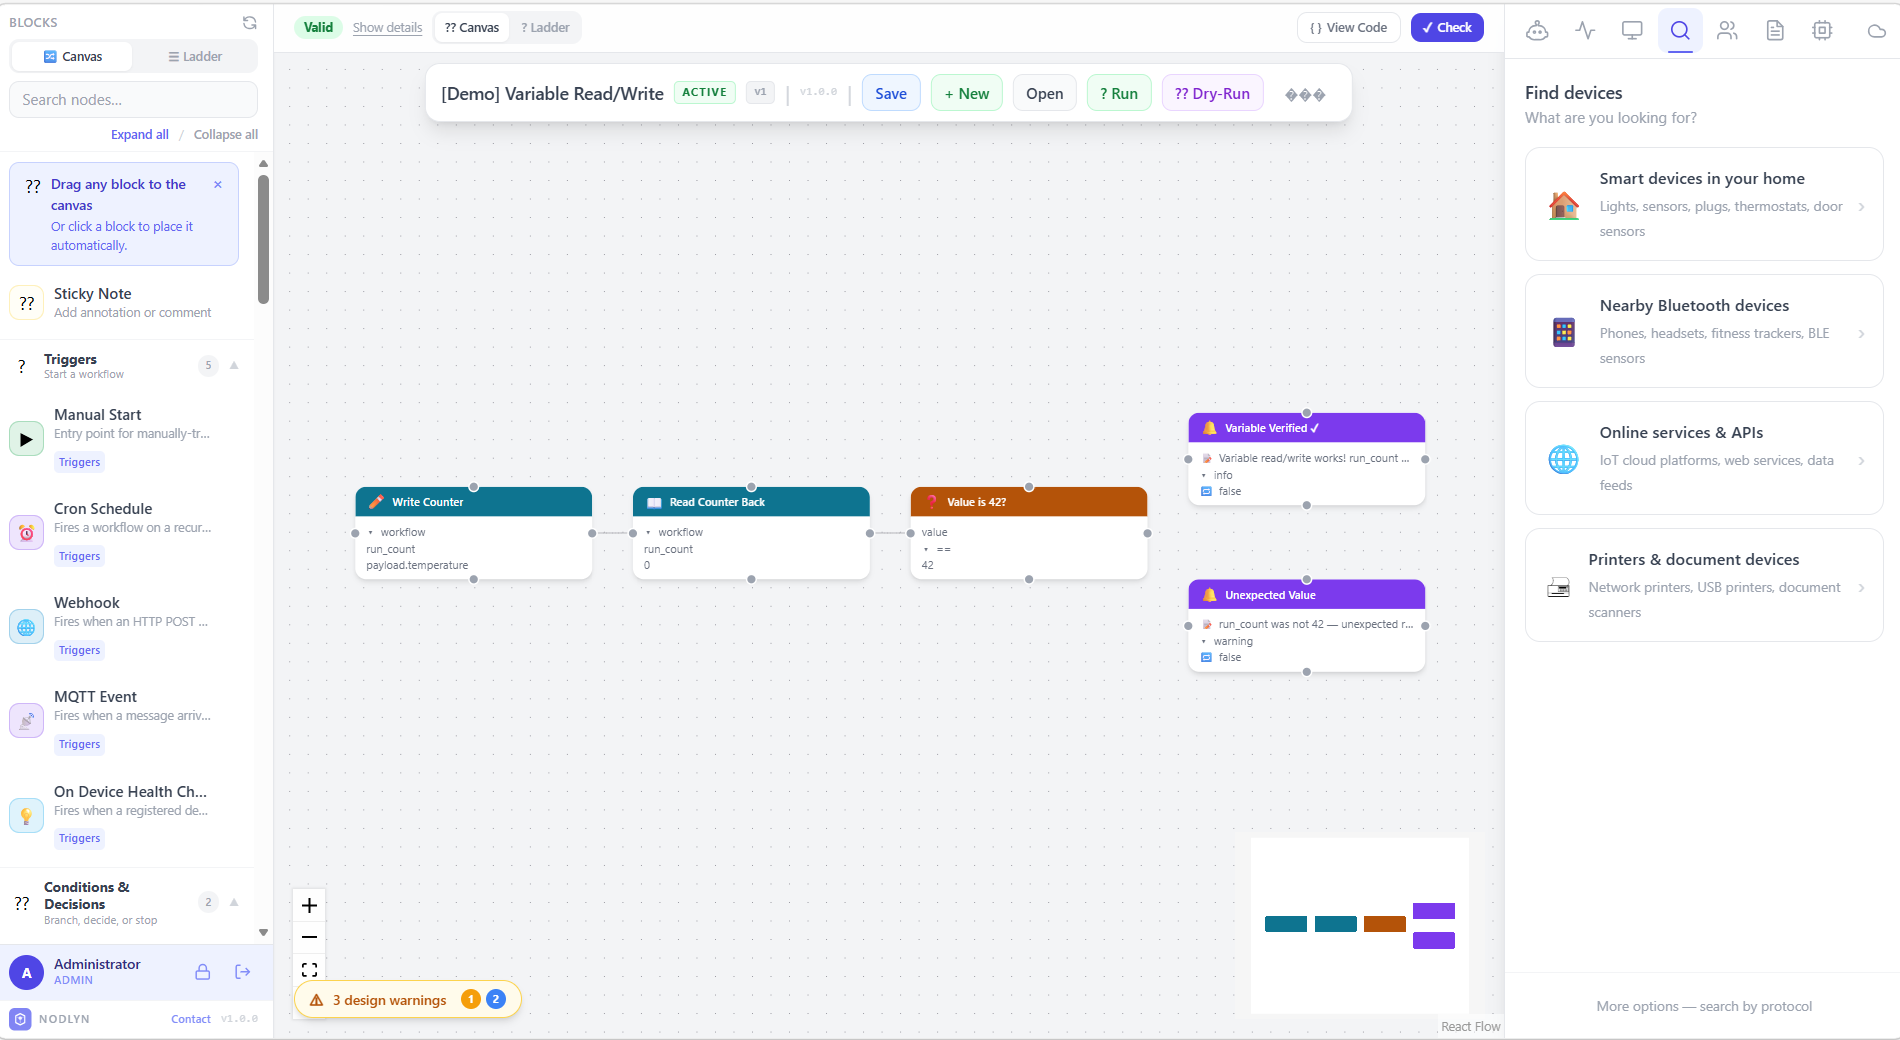This screenshot has height=1040, width=1900.
Task: Collapse the Conditions & Decisions section
Action: coord(234,902)
